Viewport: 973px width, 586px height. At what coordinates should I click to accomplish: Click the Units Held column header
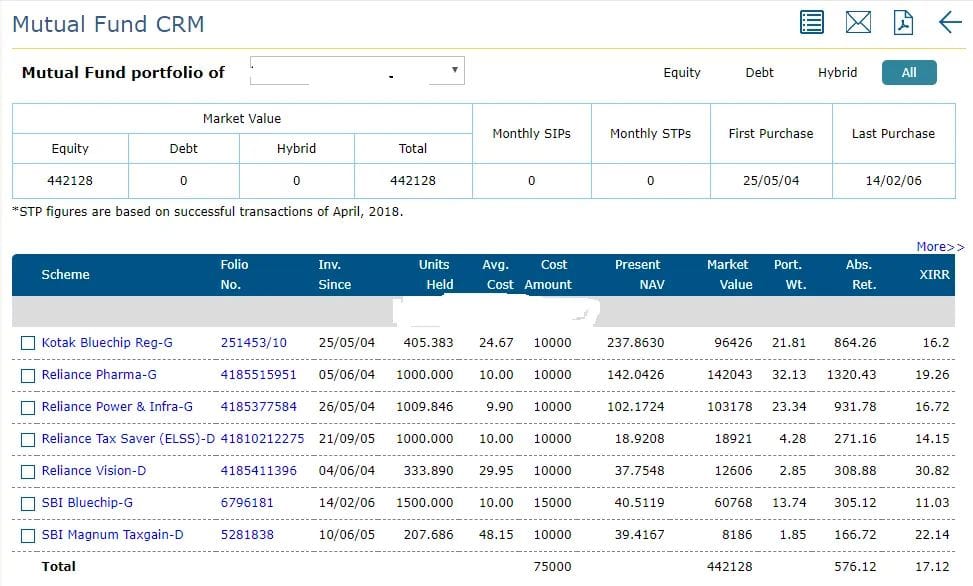pyautogui.click(x=436, y=274)
